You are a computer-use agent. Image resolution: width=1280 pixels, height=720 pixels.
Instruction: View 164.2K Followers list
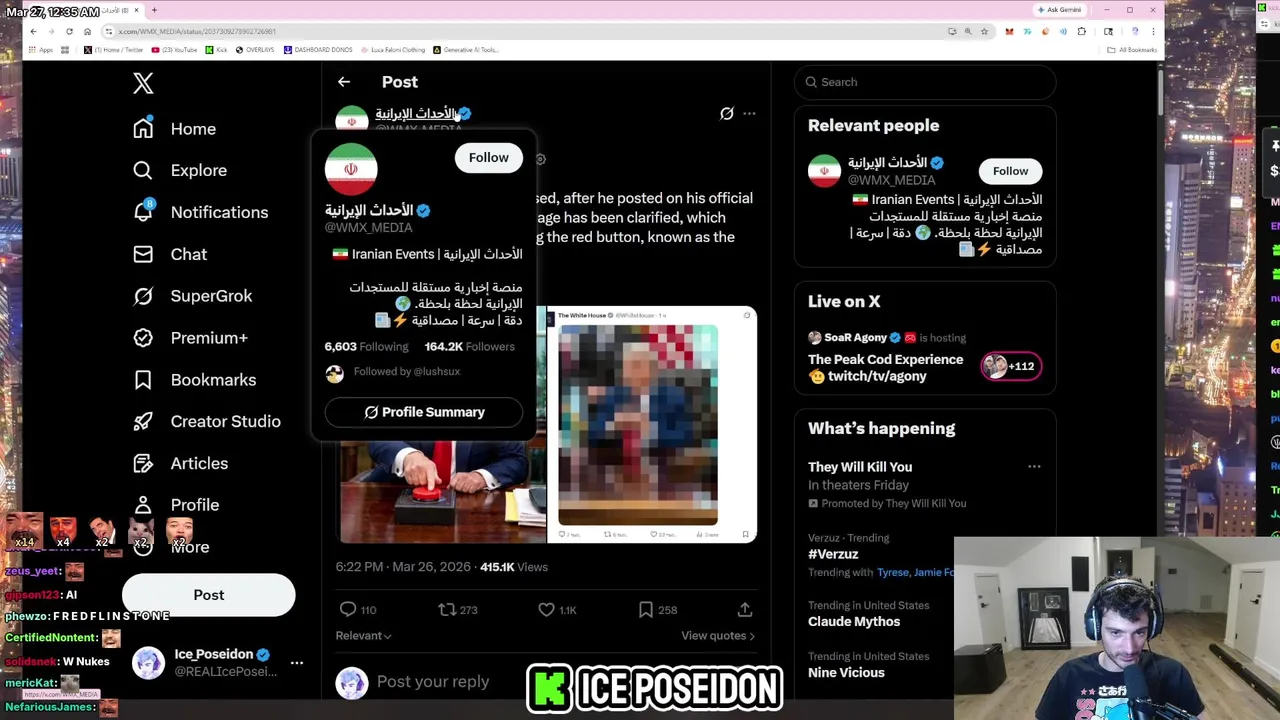click(469, 346)
